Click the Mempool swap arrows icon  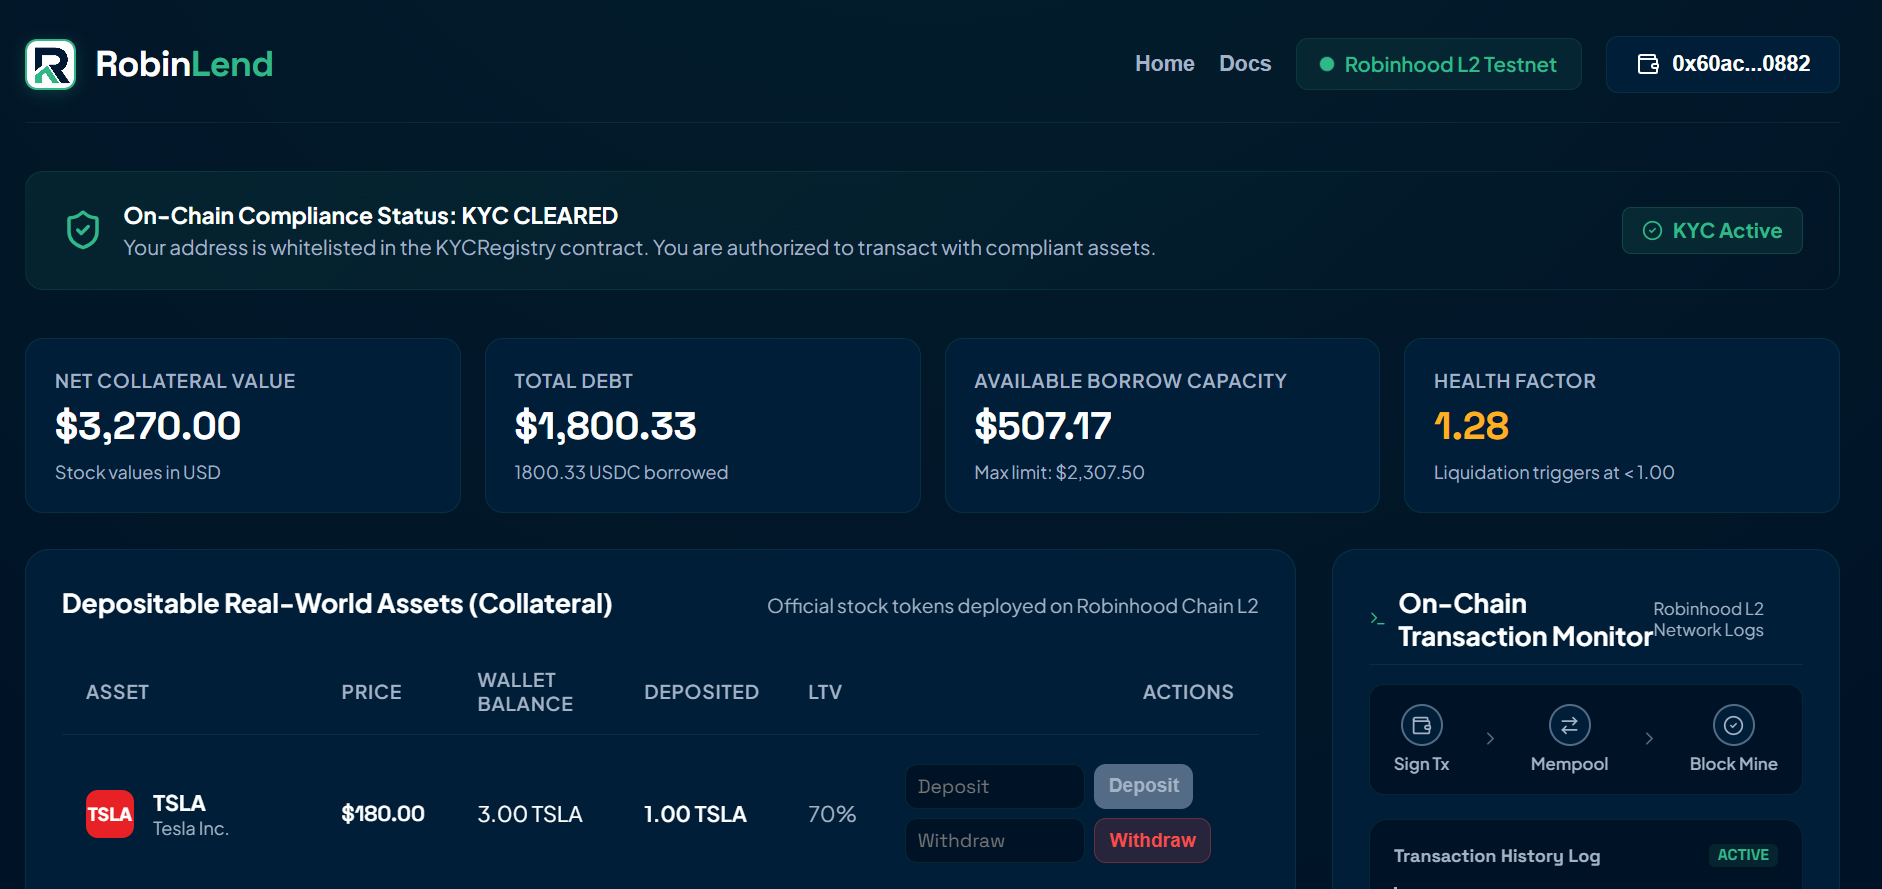(1569, 725)
